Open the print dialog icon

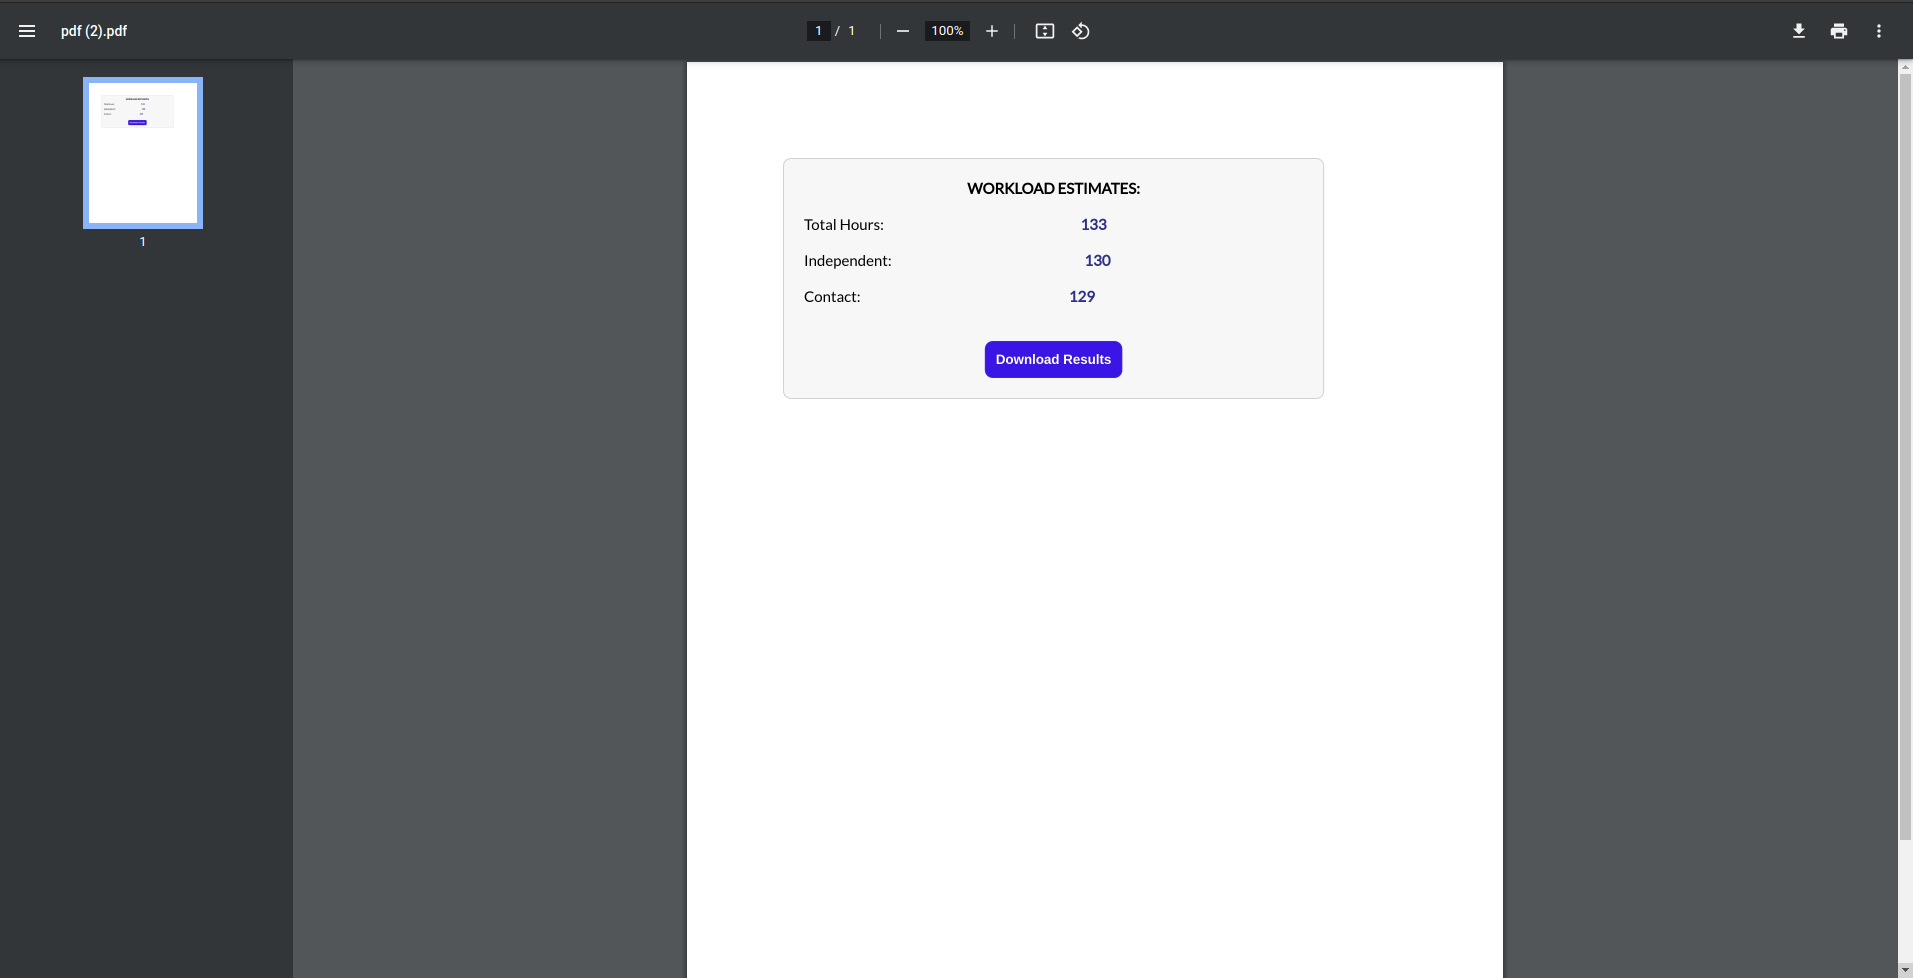pyautogui.click(x=1838, y=31)
